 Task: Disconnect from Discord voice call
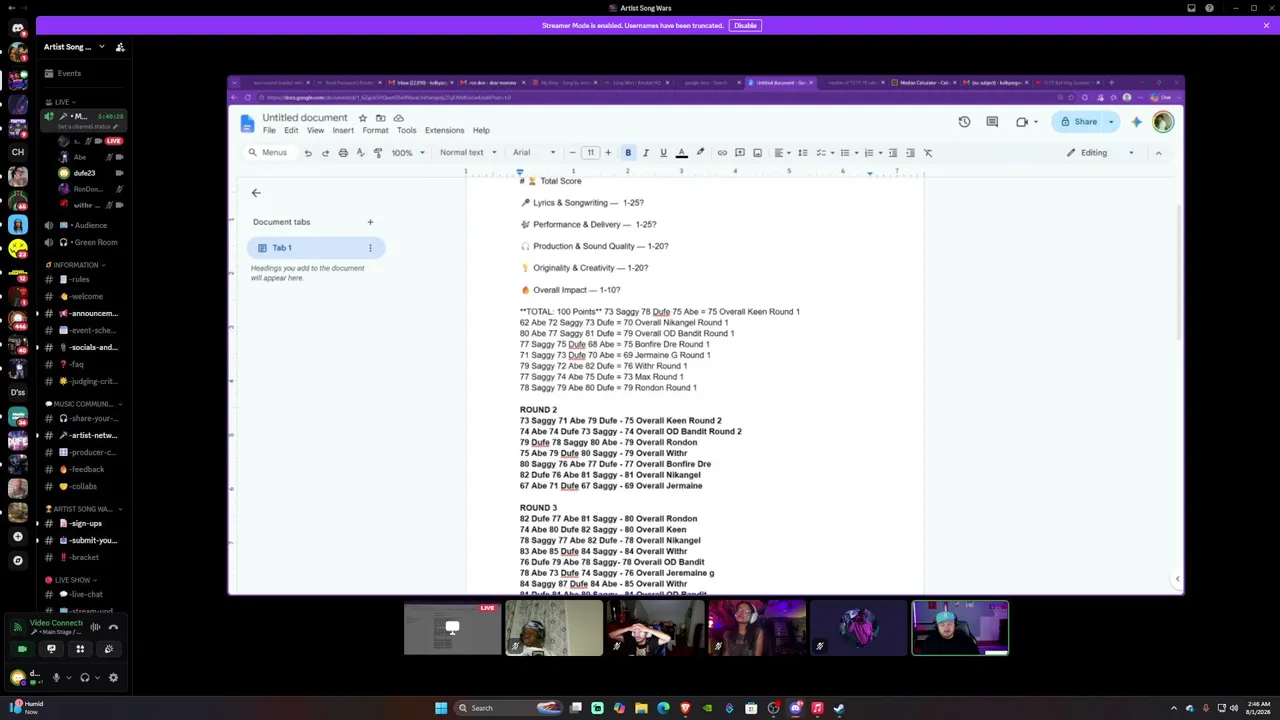(113, 628)
